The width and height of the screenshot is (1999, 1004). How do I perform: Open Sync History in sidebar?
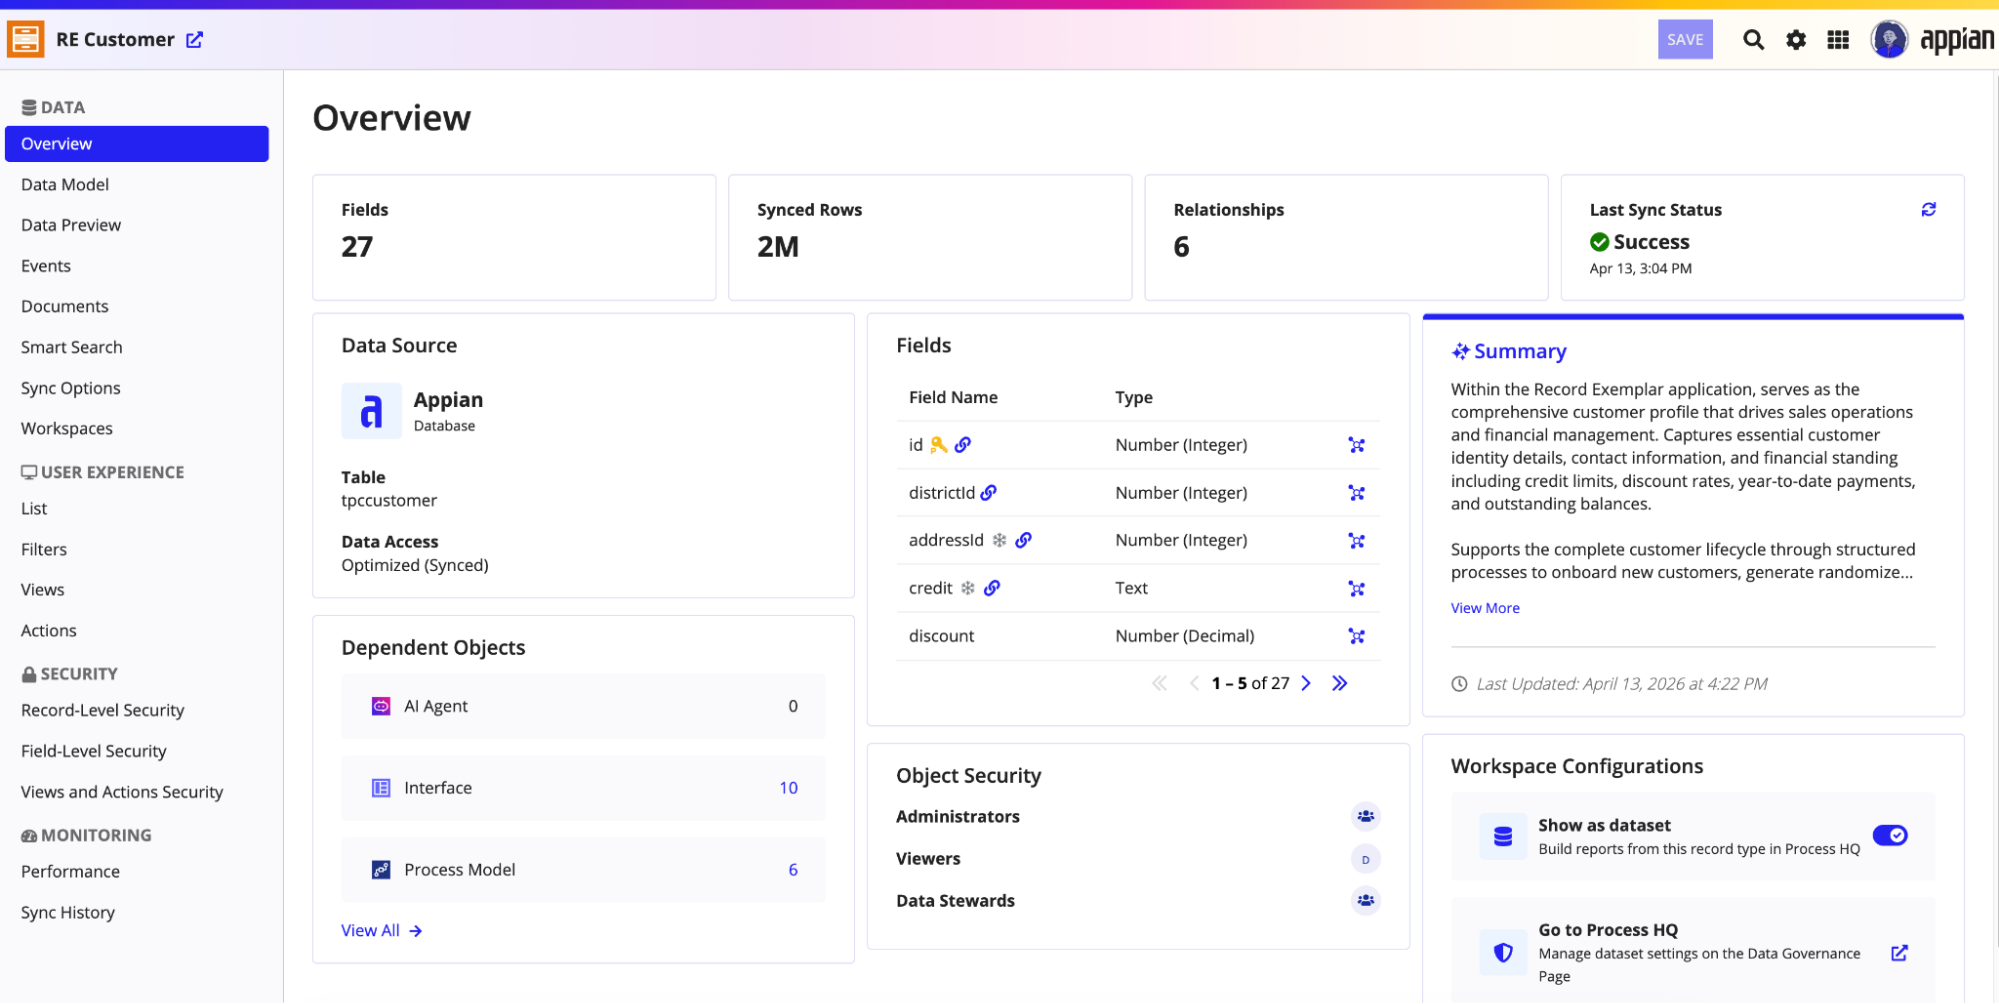point(137,912)
